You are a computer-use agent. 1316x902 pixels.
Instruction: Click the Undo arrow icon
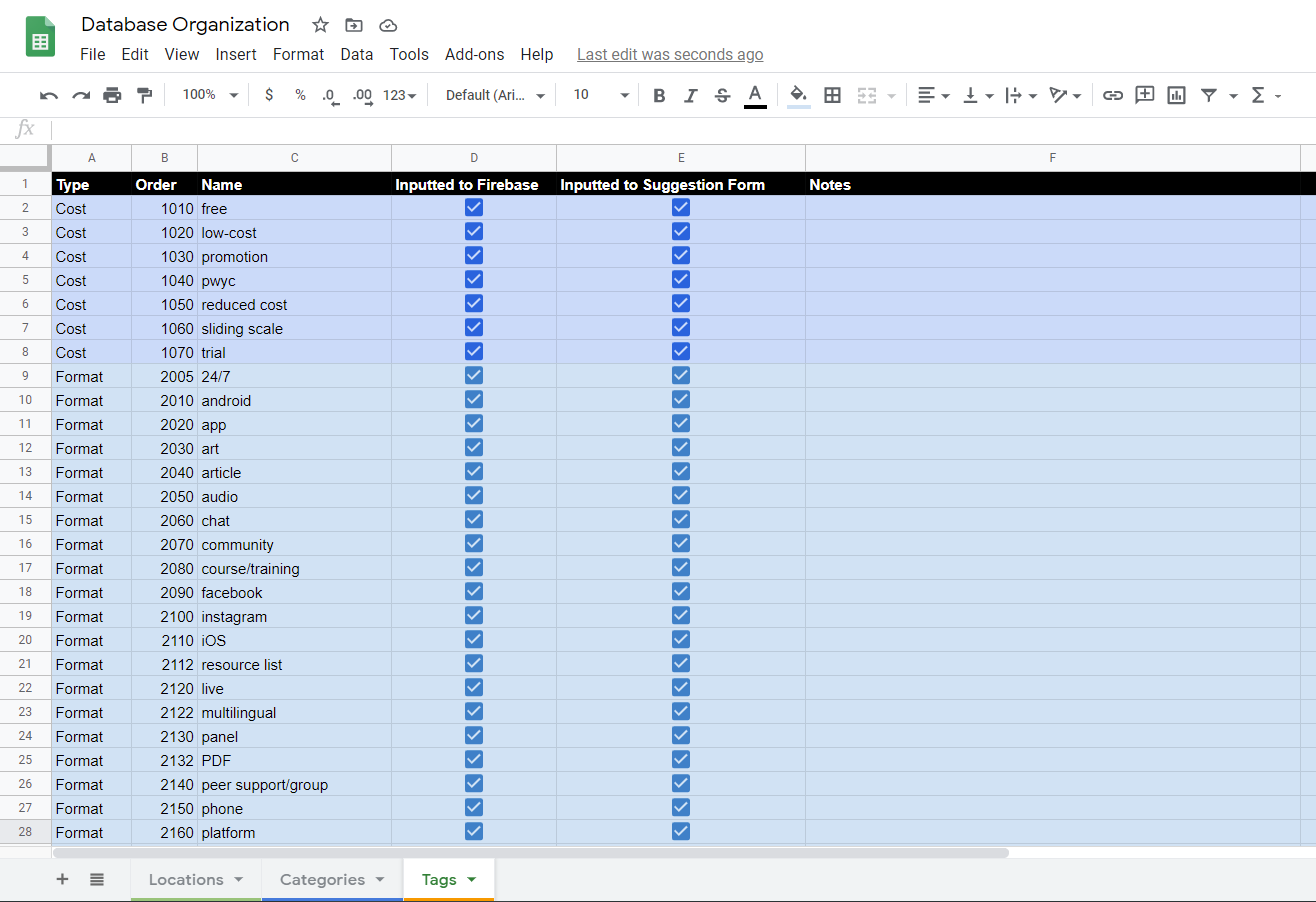pos(48,95)
